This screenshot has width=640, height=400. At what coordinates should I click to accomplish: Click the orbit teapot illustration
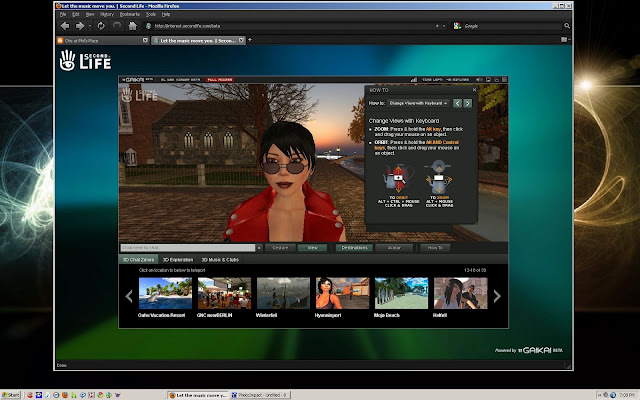(x=398, y=178)
